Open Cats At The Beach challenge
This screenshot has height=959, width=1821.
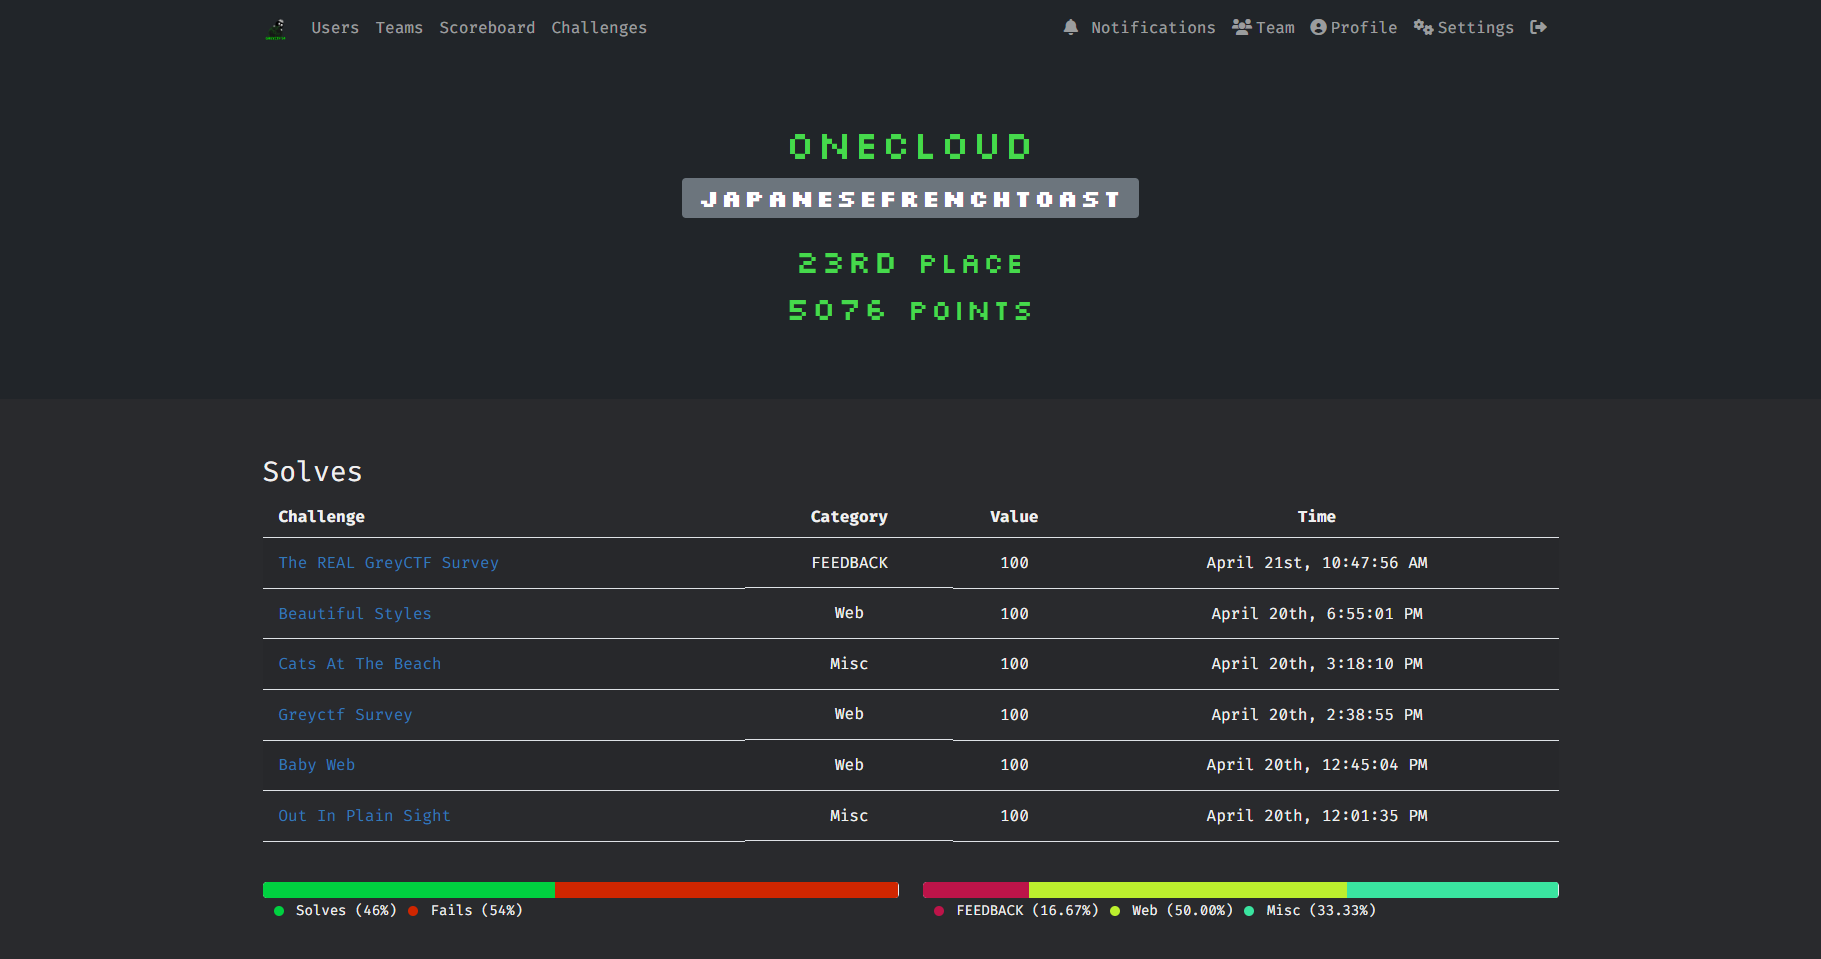[x=359, y=664]
